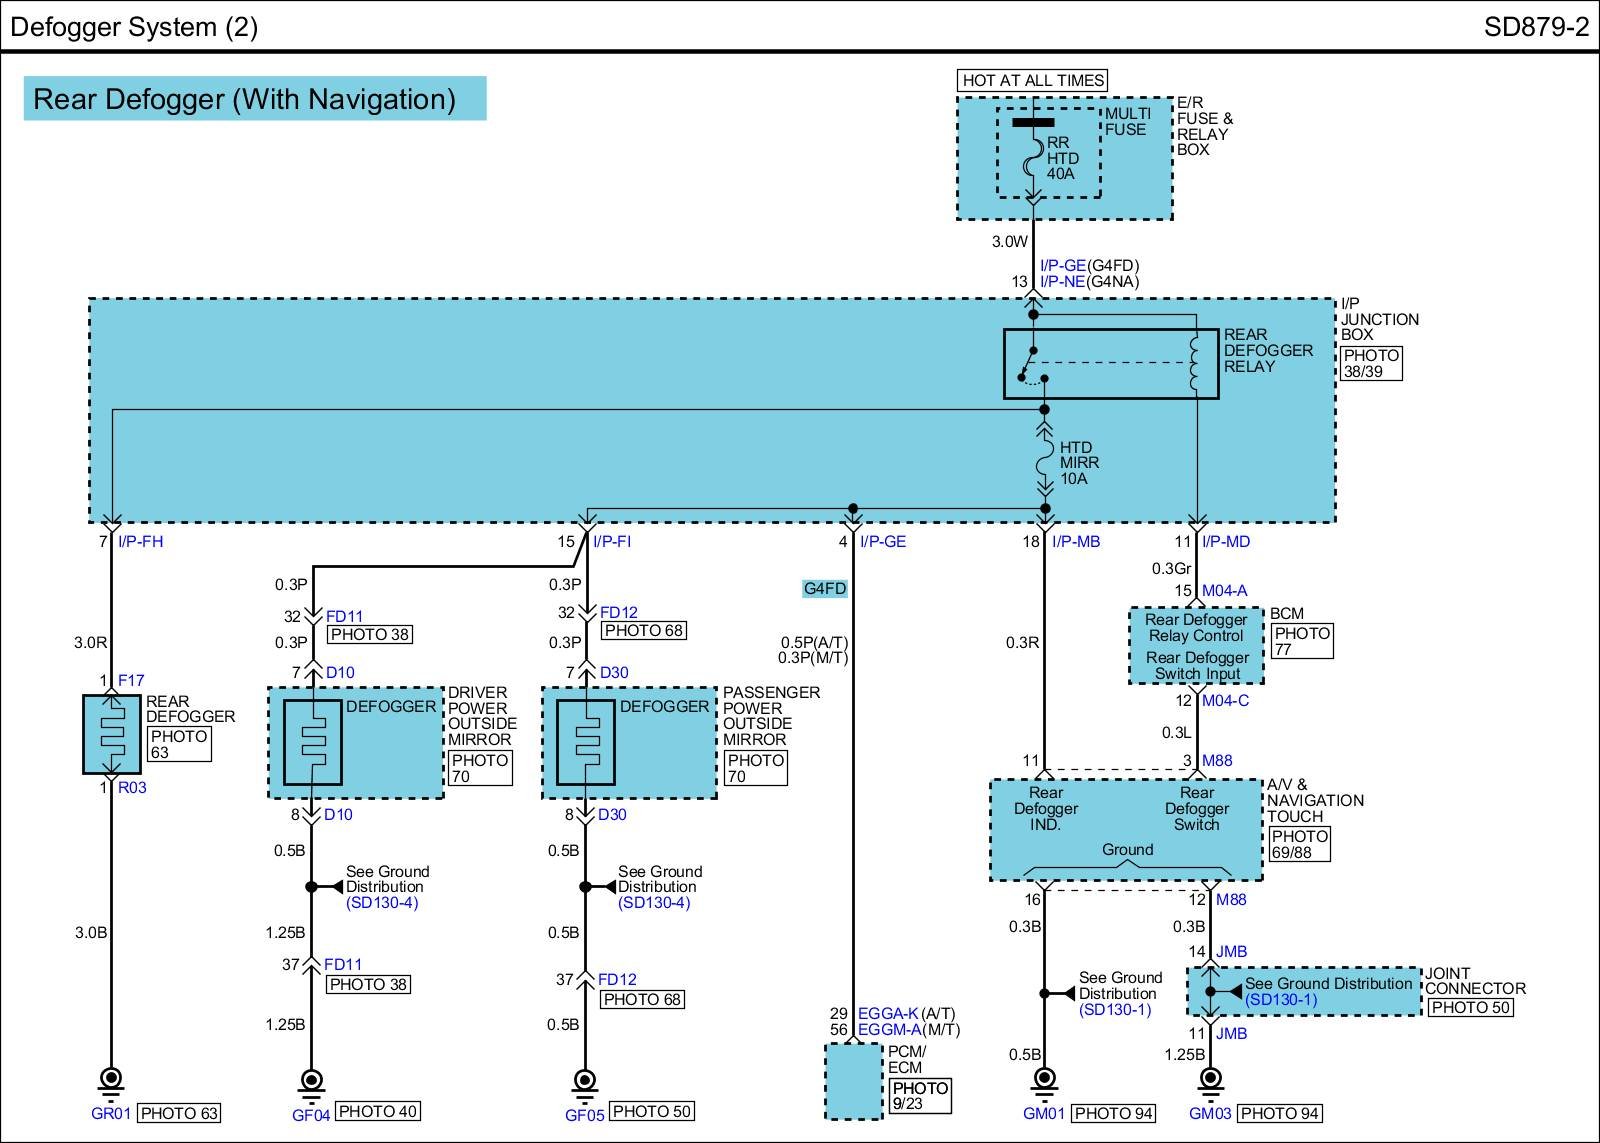
Task: Open PHOTO 38/39 for I/P junction box
Action: (x=1371, y=363)
